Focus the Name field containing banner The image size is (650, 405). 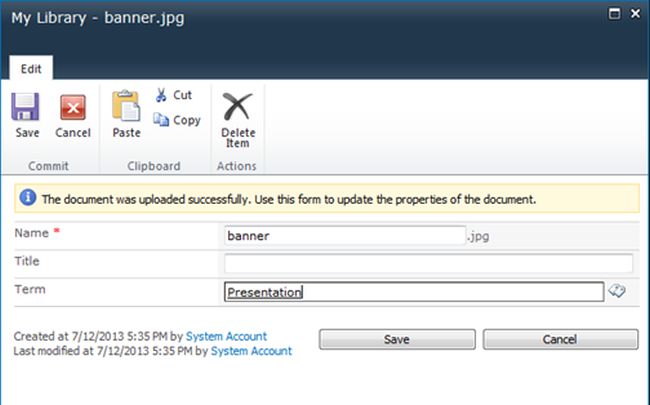click(345, 236)
